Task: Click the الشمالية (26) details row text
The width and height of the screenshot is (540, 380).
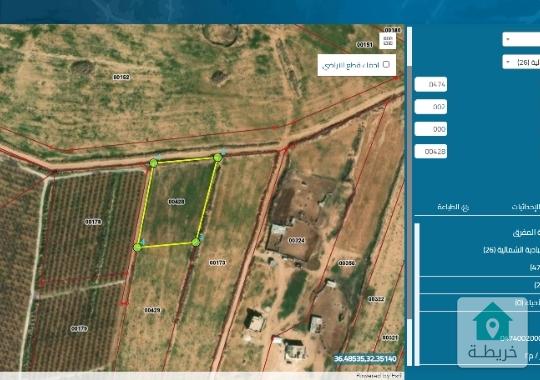Action: [x=511, y=250]
